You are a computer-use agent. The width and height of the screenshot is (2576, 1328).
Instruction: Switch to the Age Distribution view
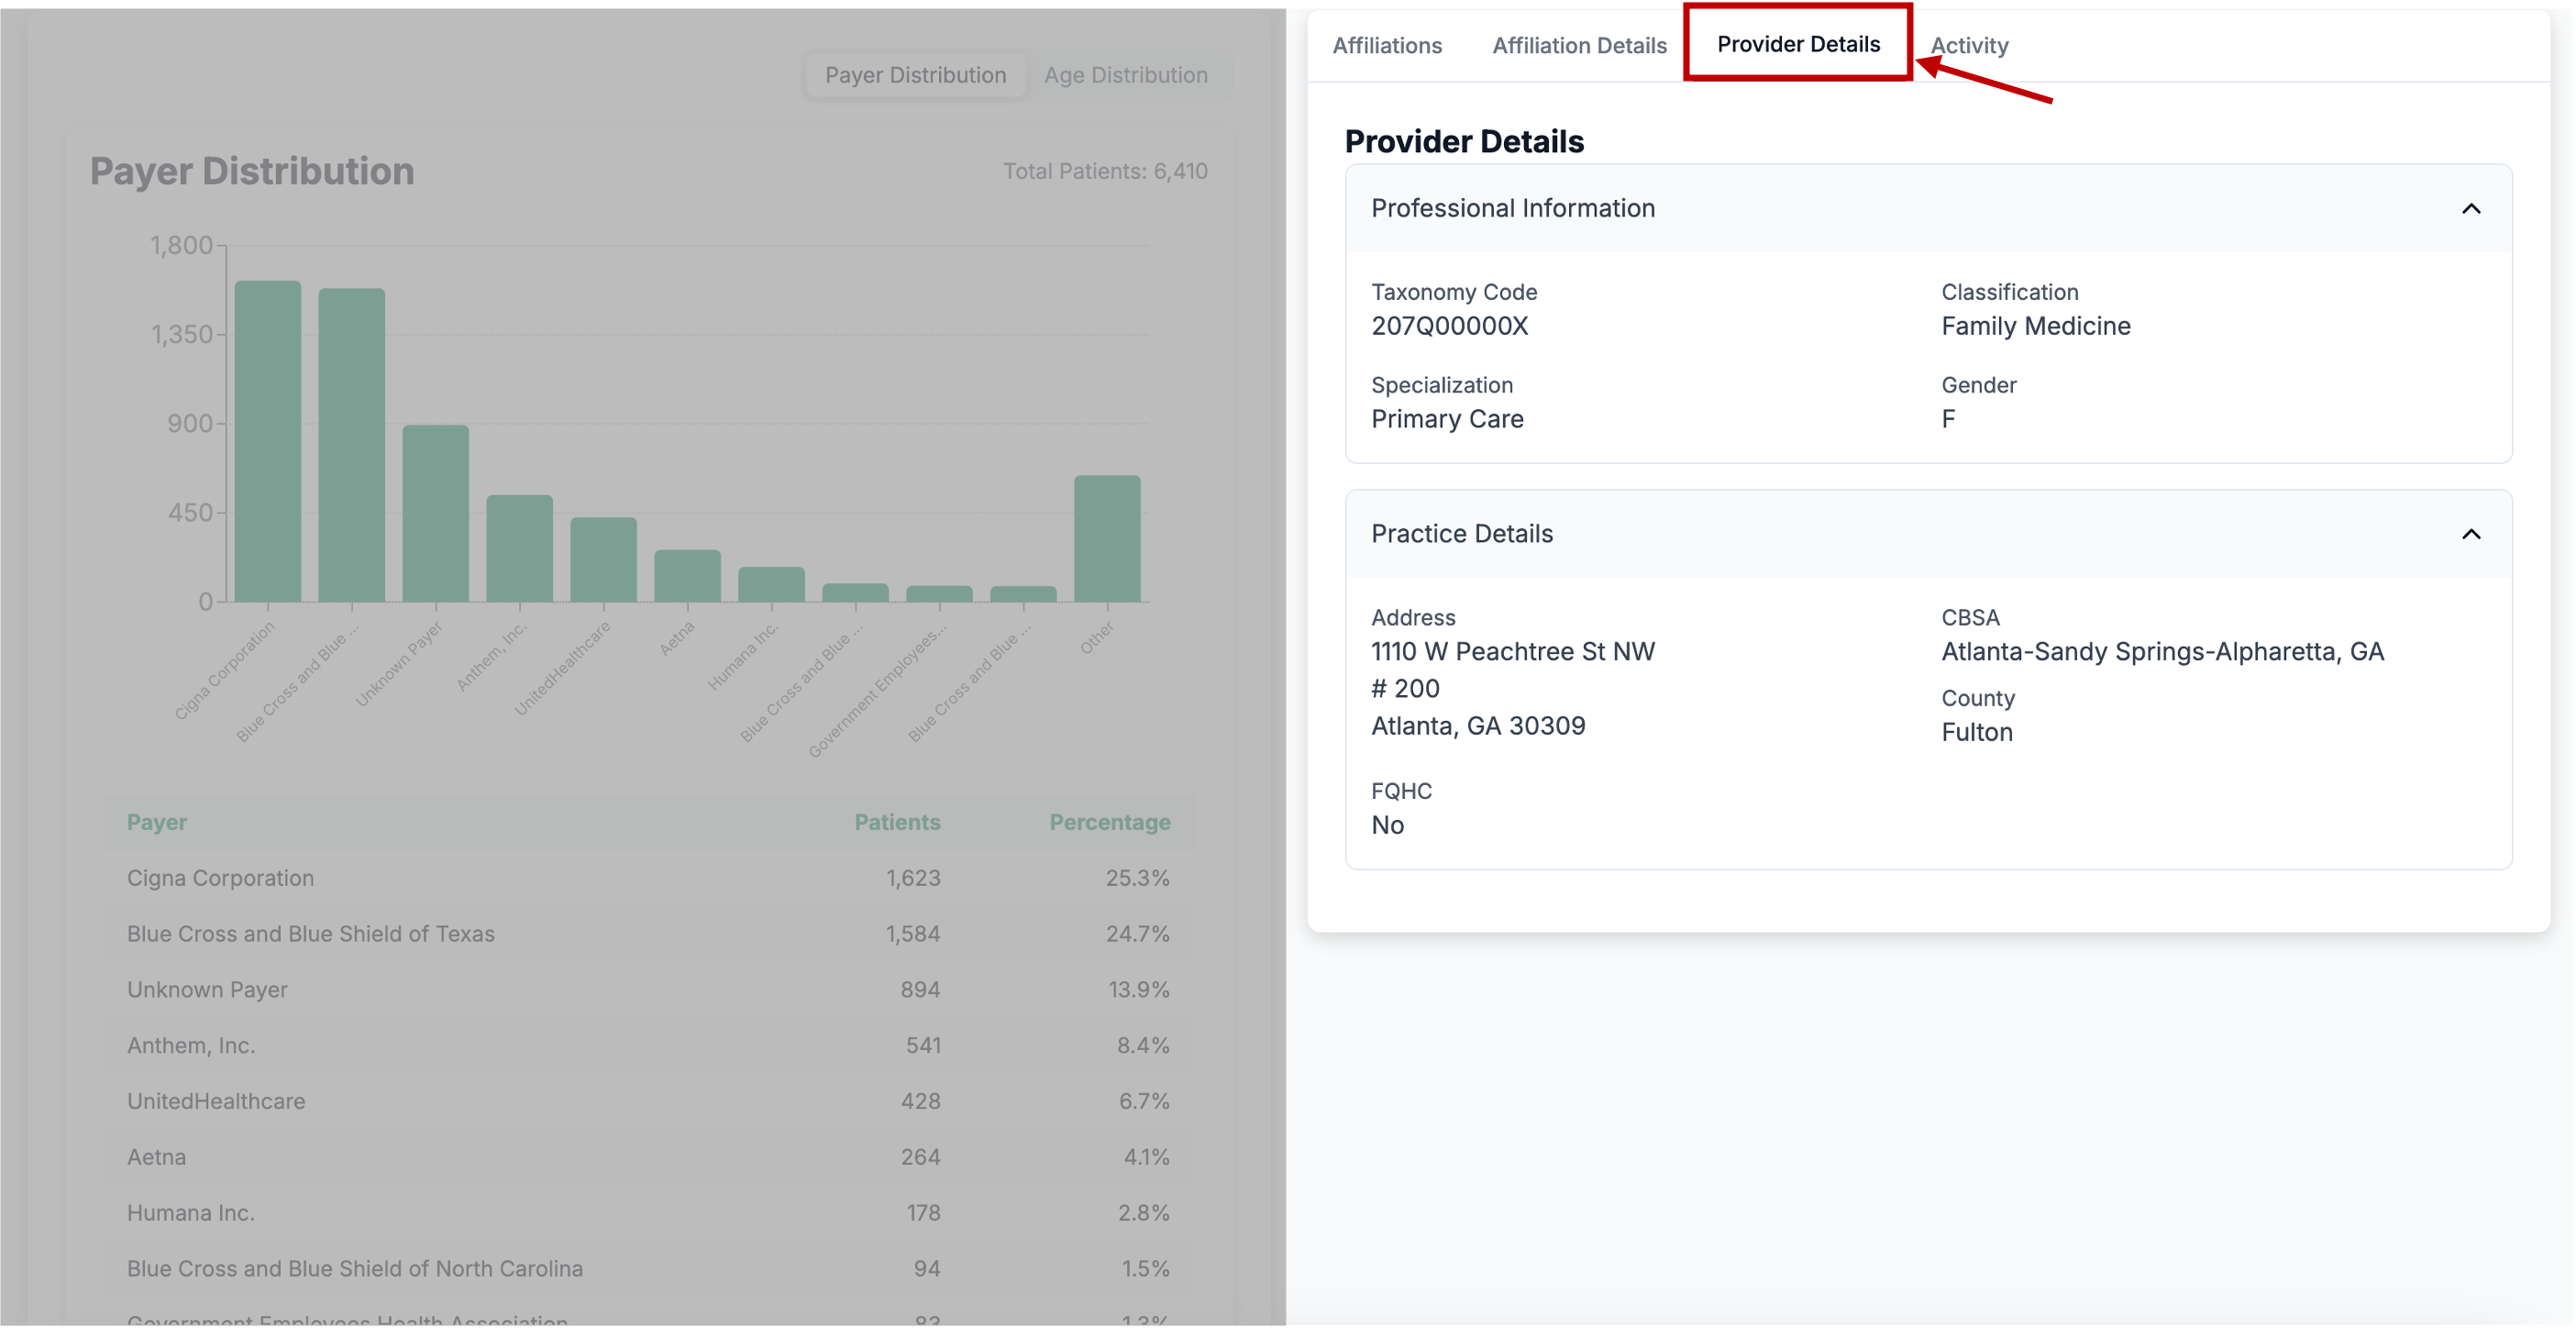[1125, 75]
